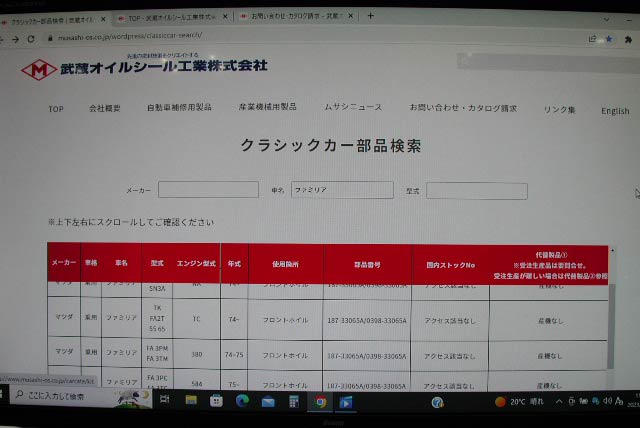Select the engine cell TC
This screenshot has width=640, height=428.
[x=196, y=319]
